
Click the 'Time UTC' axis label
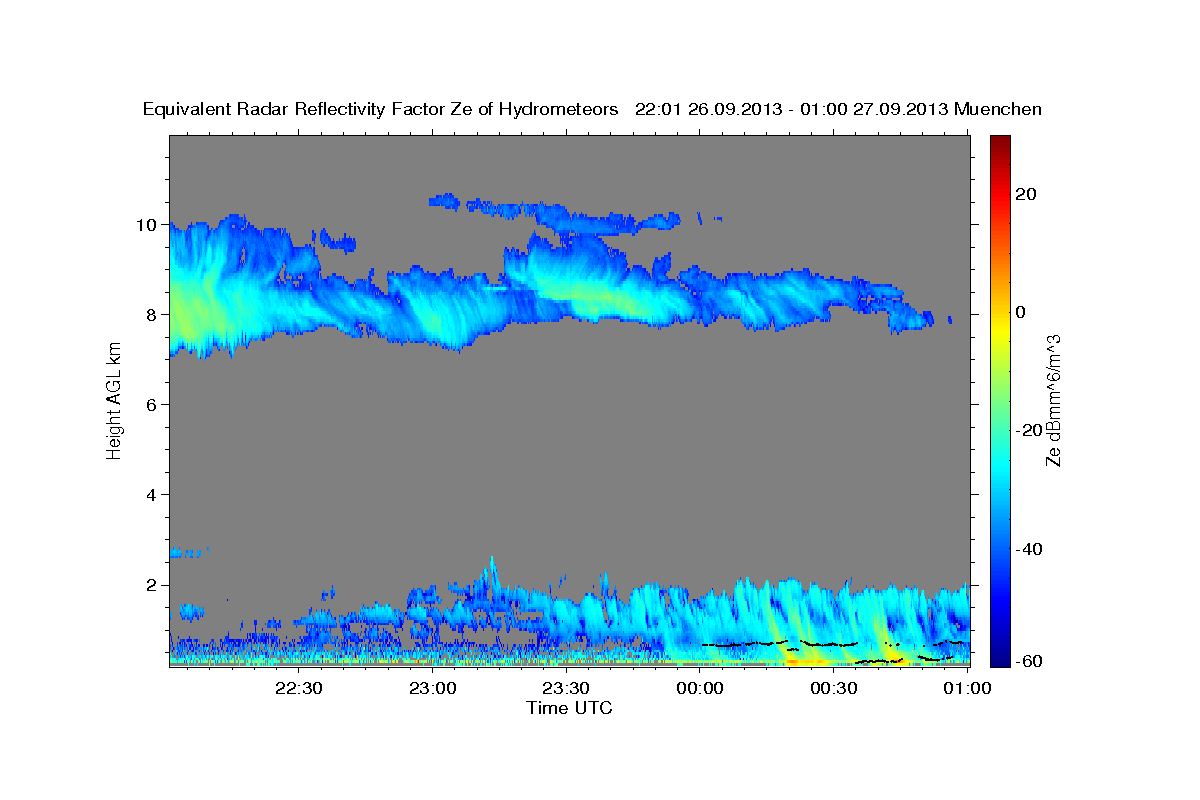pos(569,708)
